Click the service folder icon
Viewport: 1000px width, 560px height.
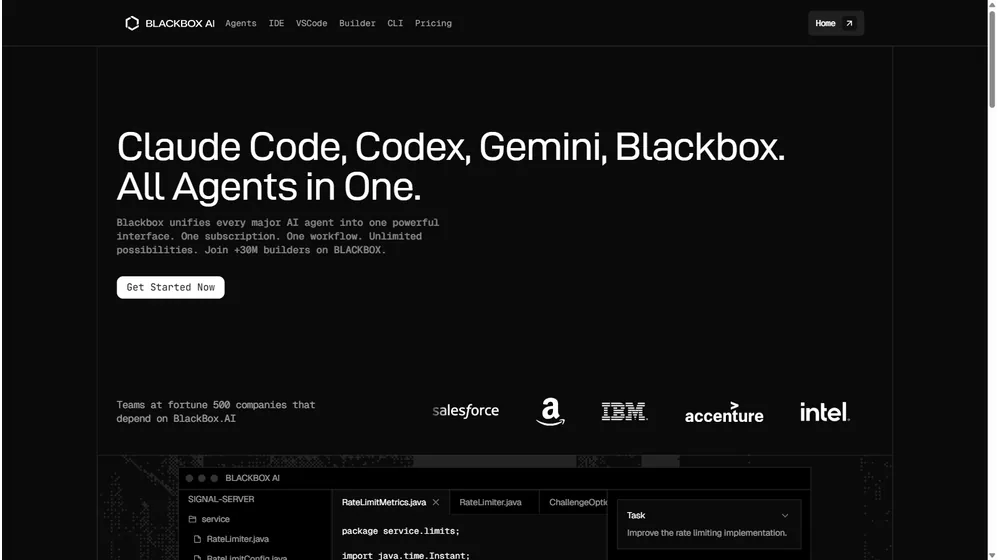(x=193, y=519)
